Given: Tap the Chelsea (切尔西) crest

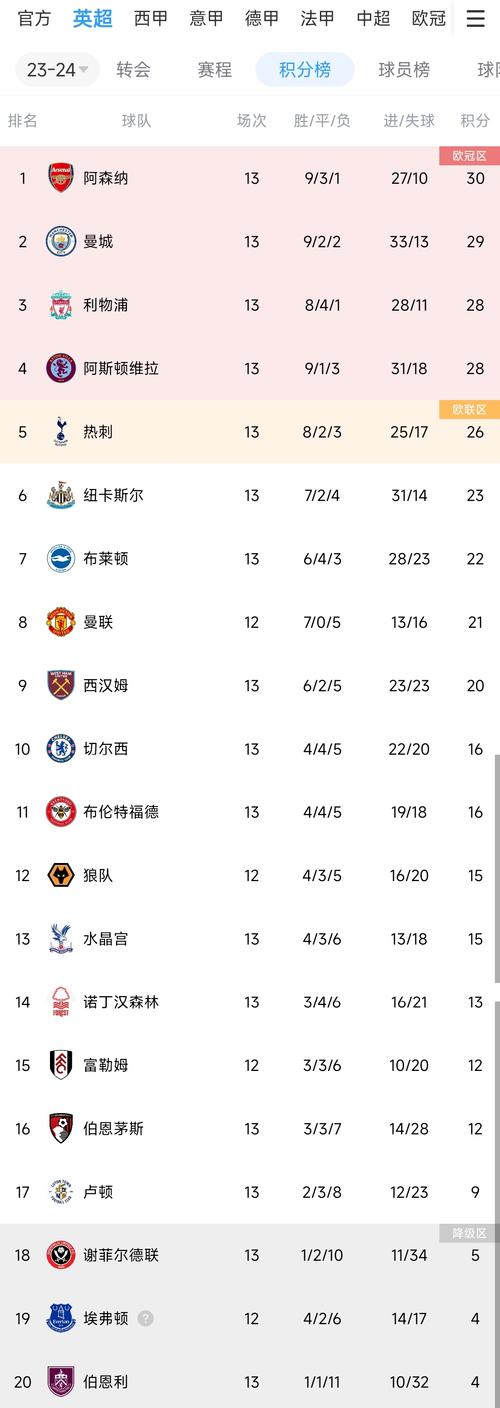Looking at the screenshot, I should (61, 749).
